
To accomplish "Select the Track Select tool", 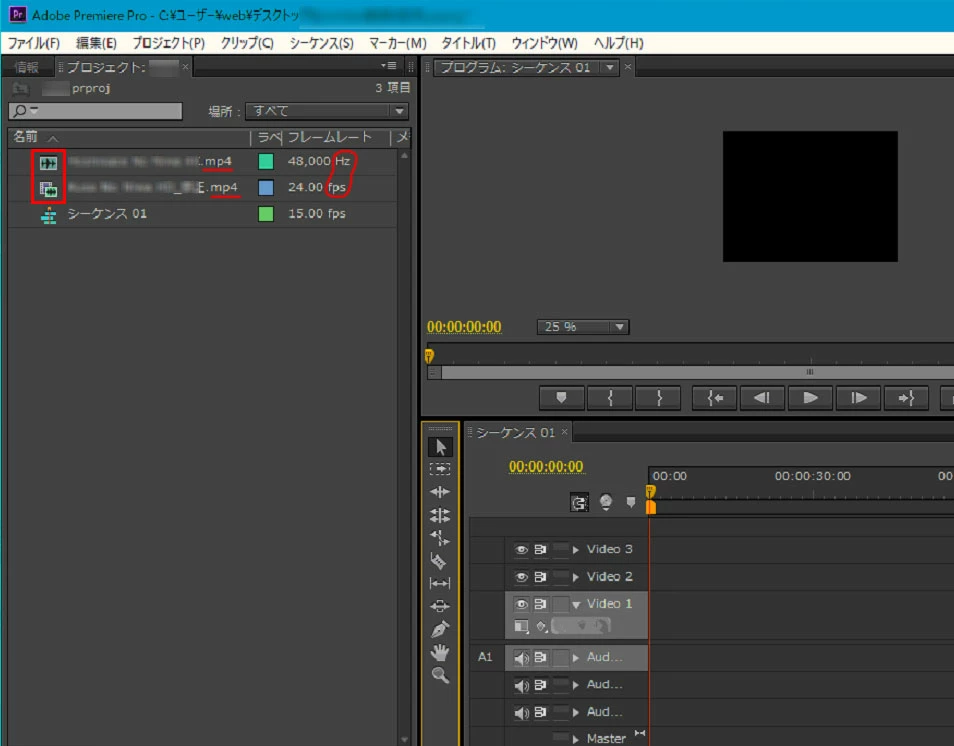I will click(x=440, y=469).
